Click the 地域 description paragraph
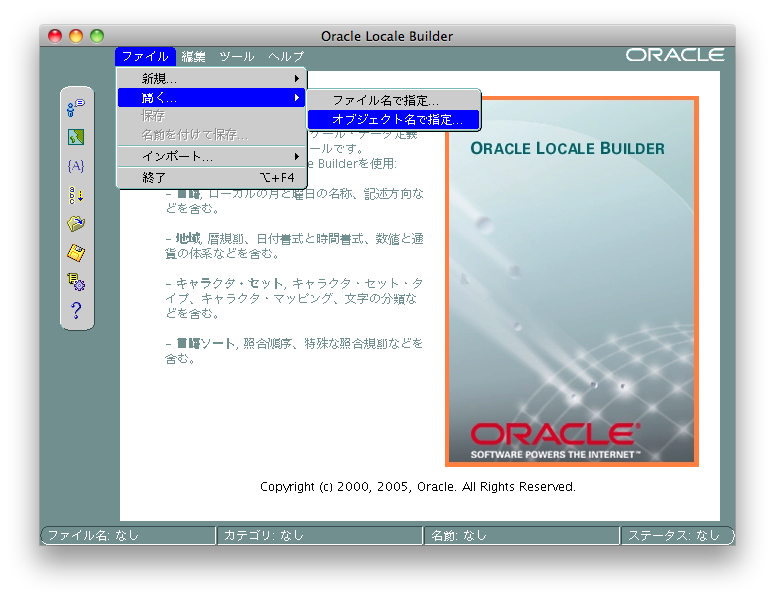This screenshot has height=600, width=775. [x=294, y=246]
